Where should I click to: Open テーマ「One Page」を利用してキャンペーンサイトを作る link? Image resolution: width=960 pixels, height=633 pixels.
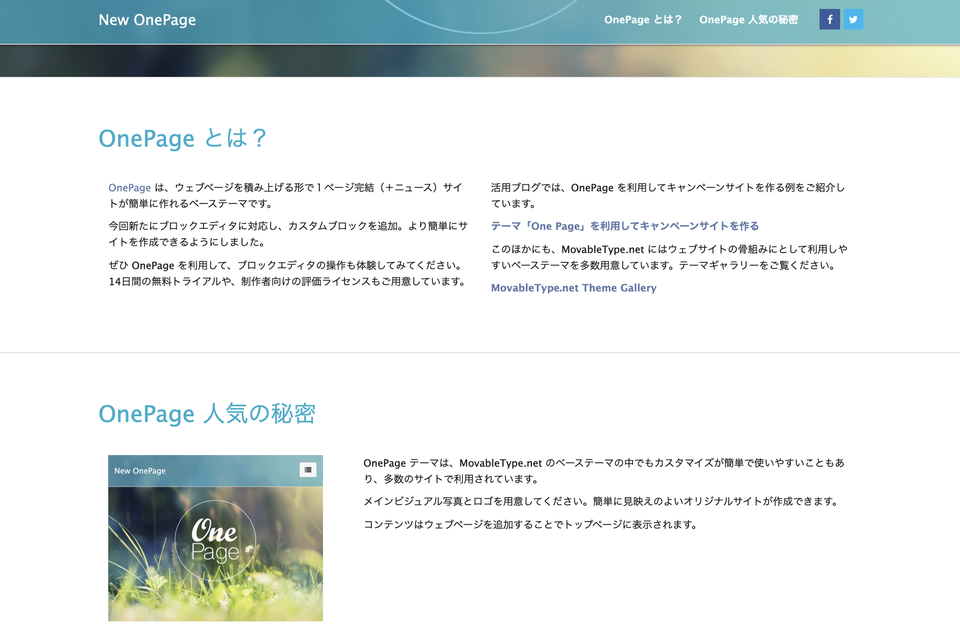pyautogui.click(x=624, y=226)
